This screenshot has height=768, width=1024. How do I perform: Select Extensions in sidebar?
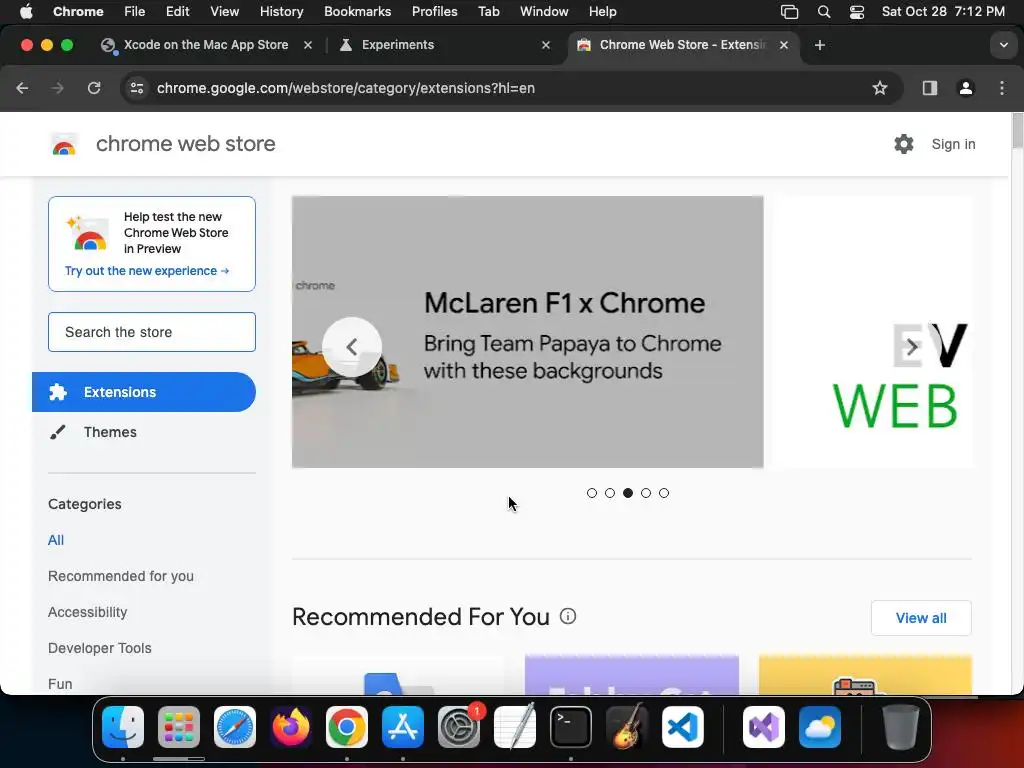pyautogui.click(x=144, y=392)
